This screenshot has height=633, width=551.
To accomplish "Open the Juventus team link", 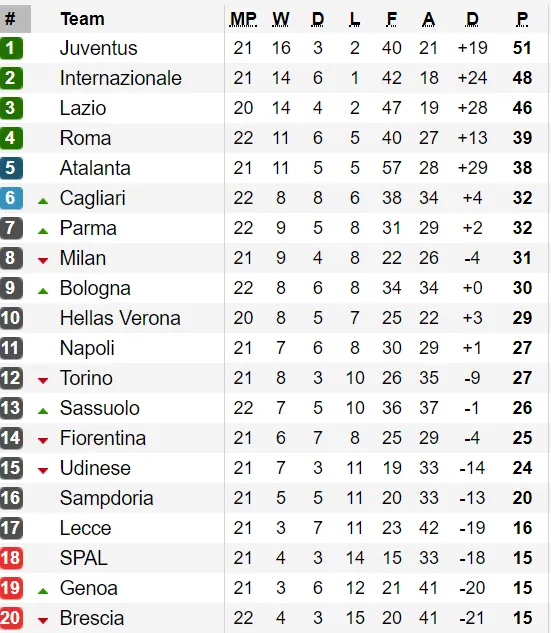I will coord(98,48).
